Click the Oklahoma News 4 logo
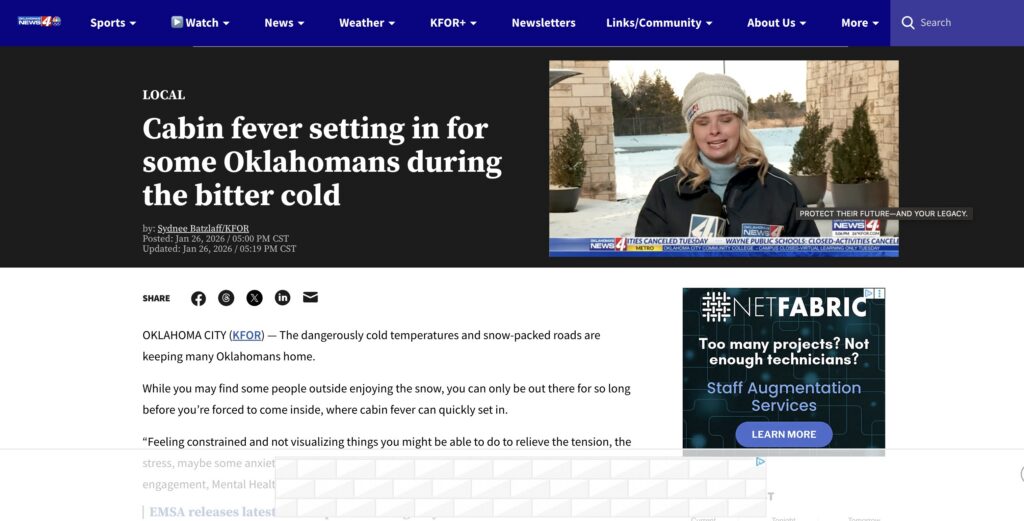Screen dimensions: 1024x521 coord(39,22)
